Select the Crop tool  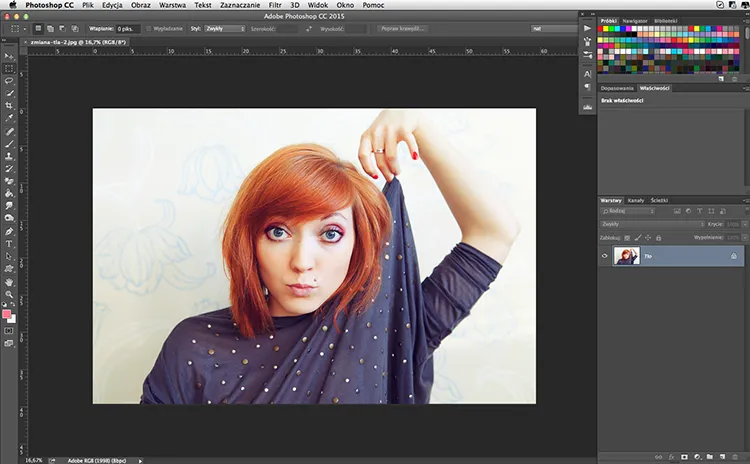pos(9,106)
